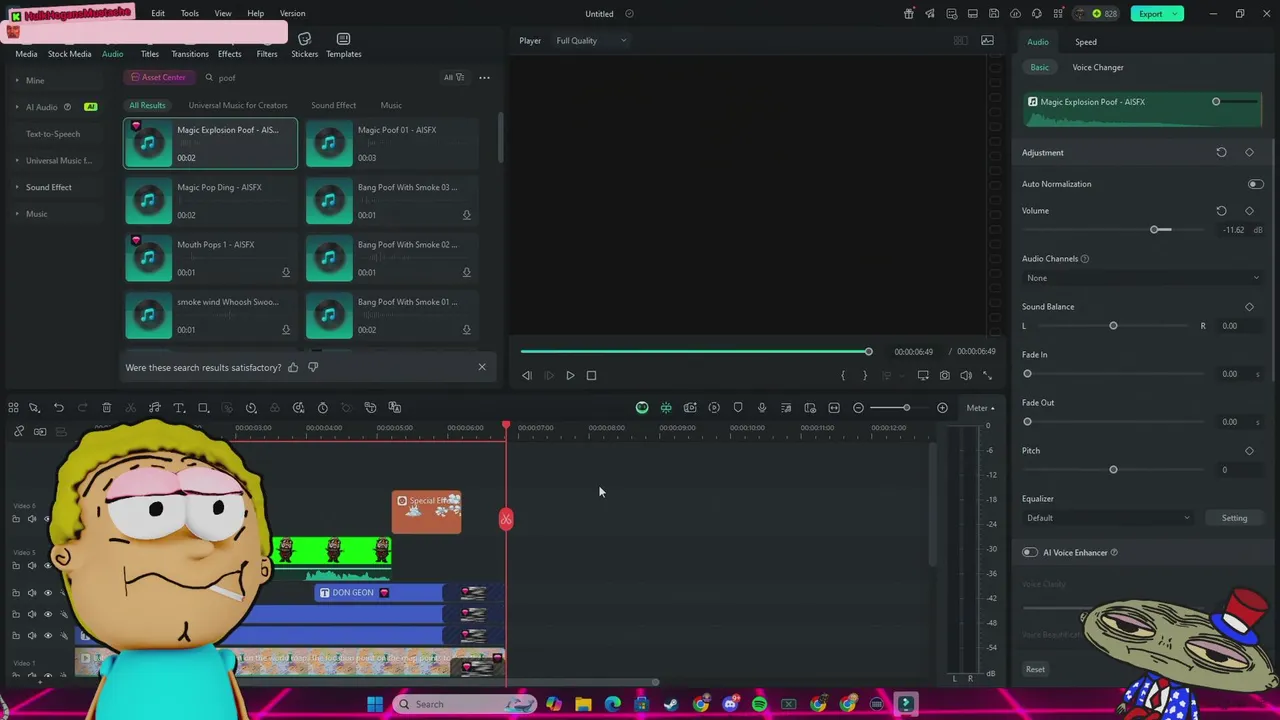The height and width of the screenshot is (720, 1280).
Task: Open the Equalizer Default dropdown
Action: point(1108,518)
